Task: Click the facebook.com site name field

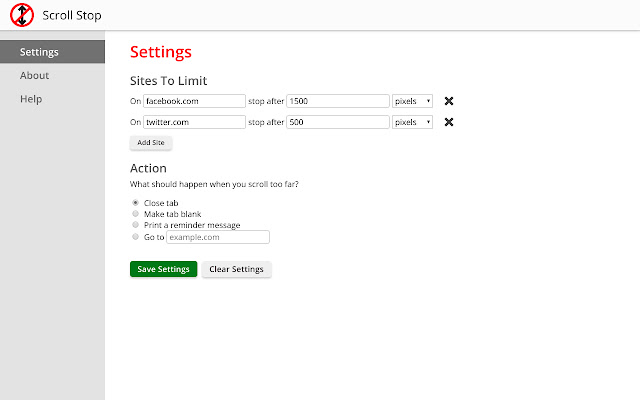Action: pyautogui.click(x=194, y=100)
